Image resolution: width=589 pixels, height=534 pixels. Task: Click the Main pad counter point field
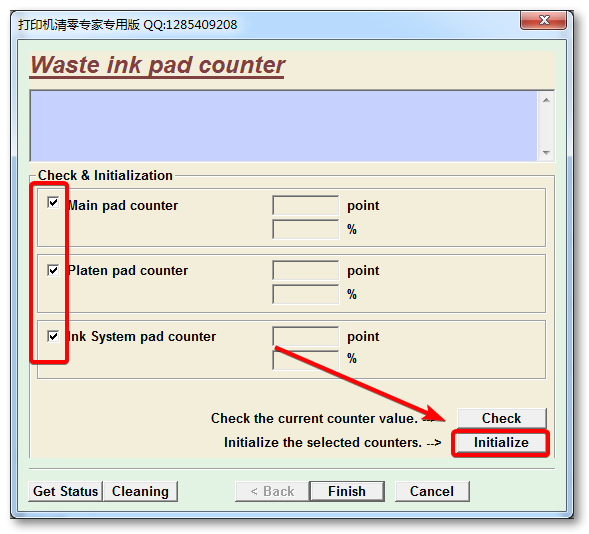pyautogui.click(x=306, y=205)
